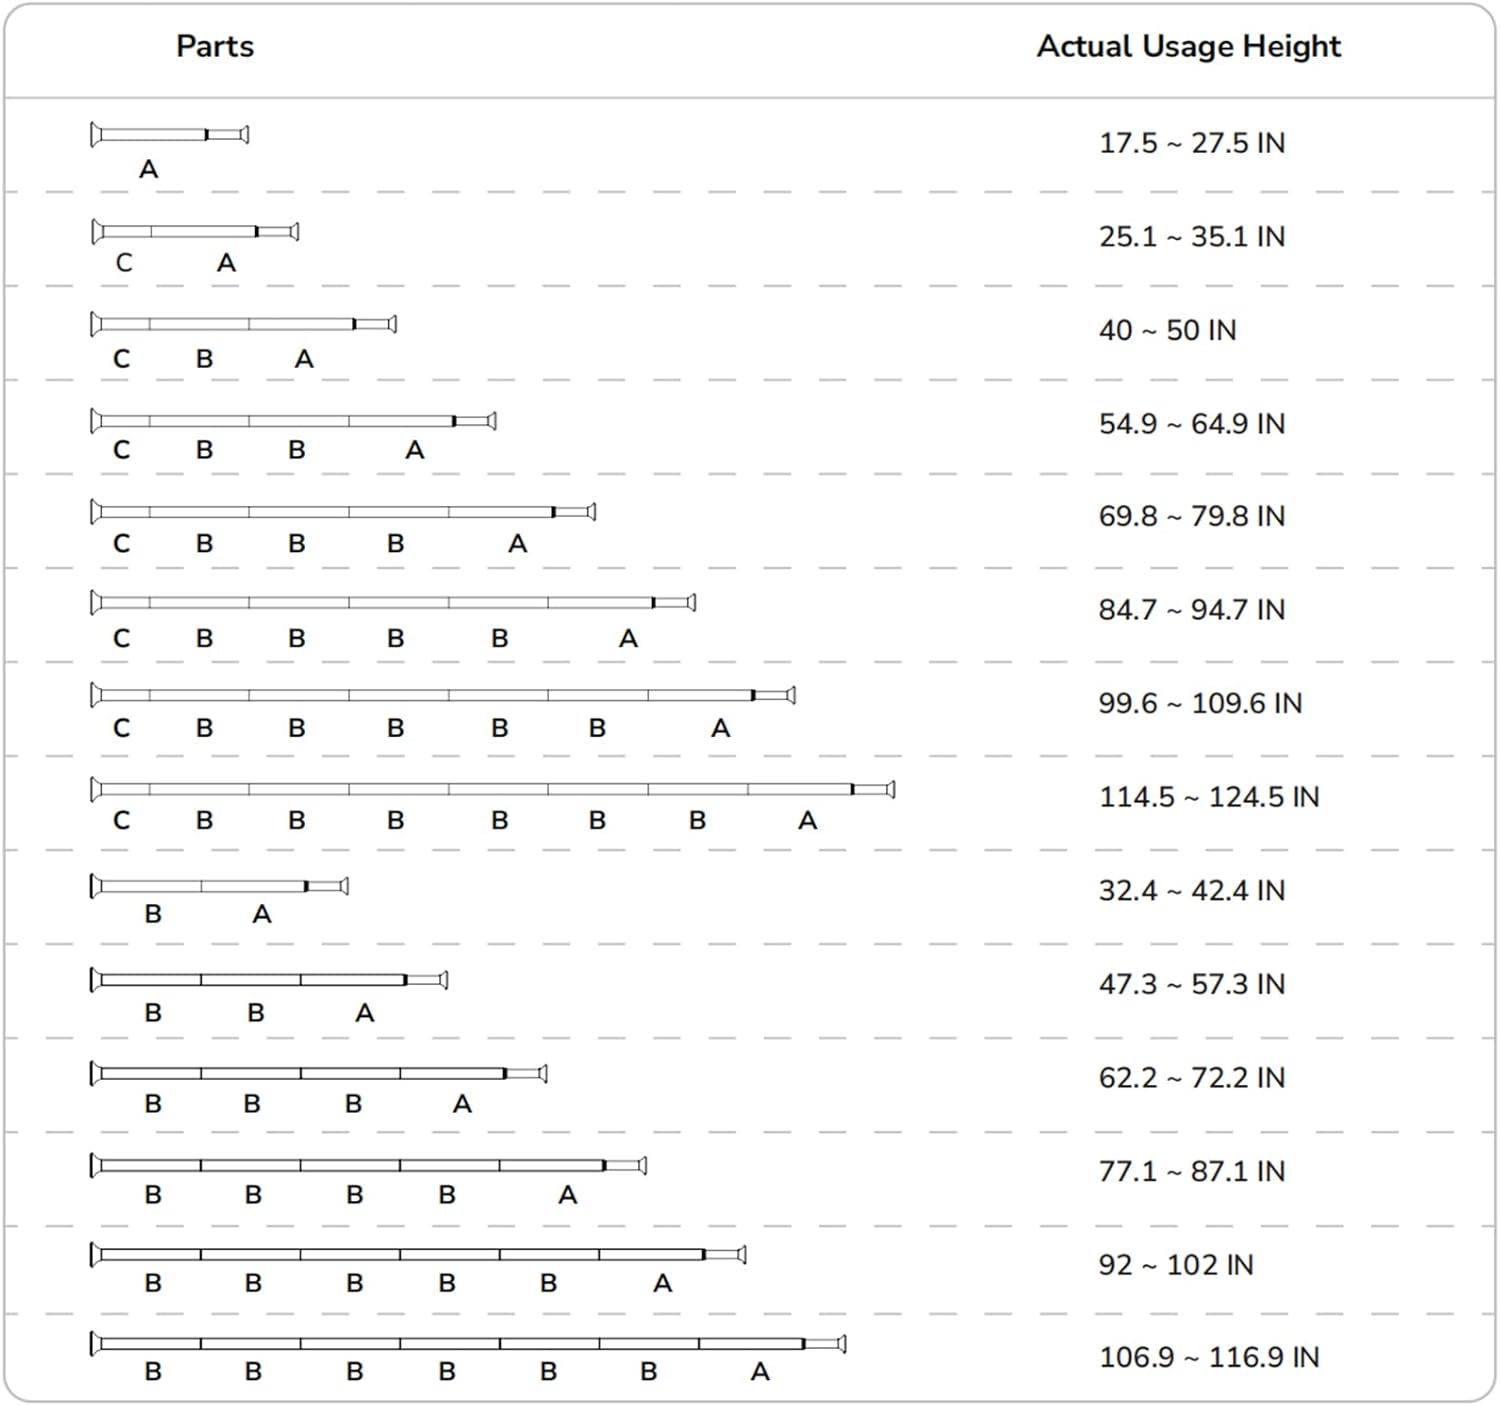Click the A label under the first rod
The image size is (1500, 1406).
[x=148, y=169]
